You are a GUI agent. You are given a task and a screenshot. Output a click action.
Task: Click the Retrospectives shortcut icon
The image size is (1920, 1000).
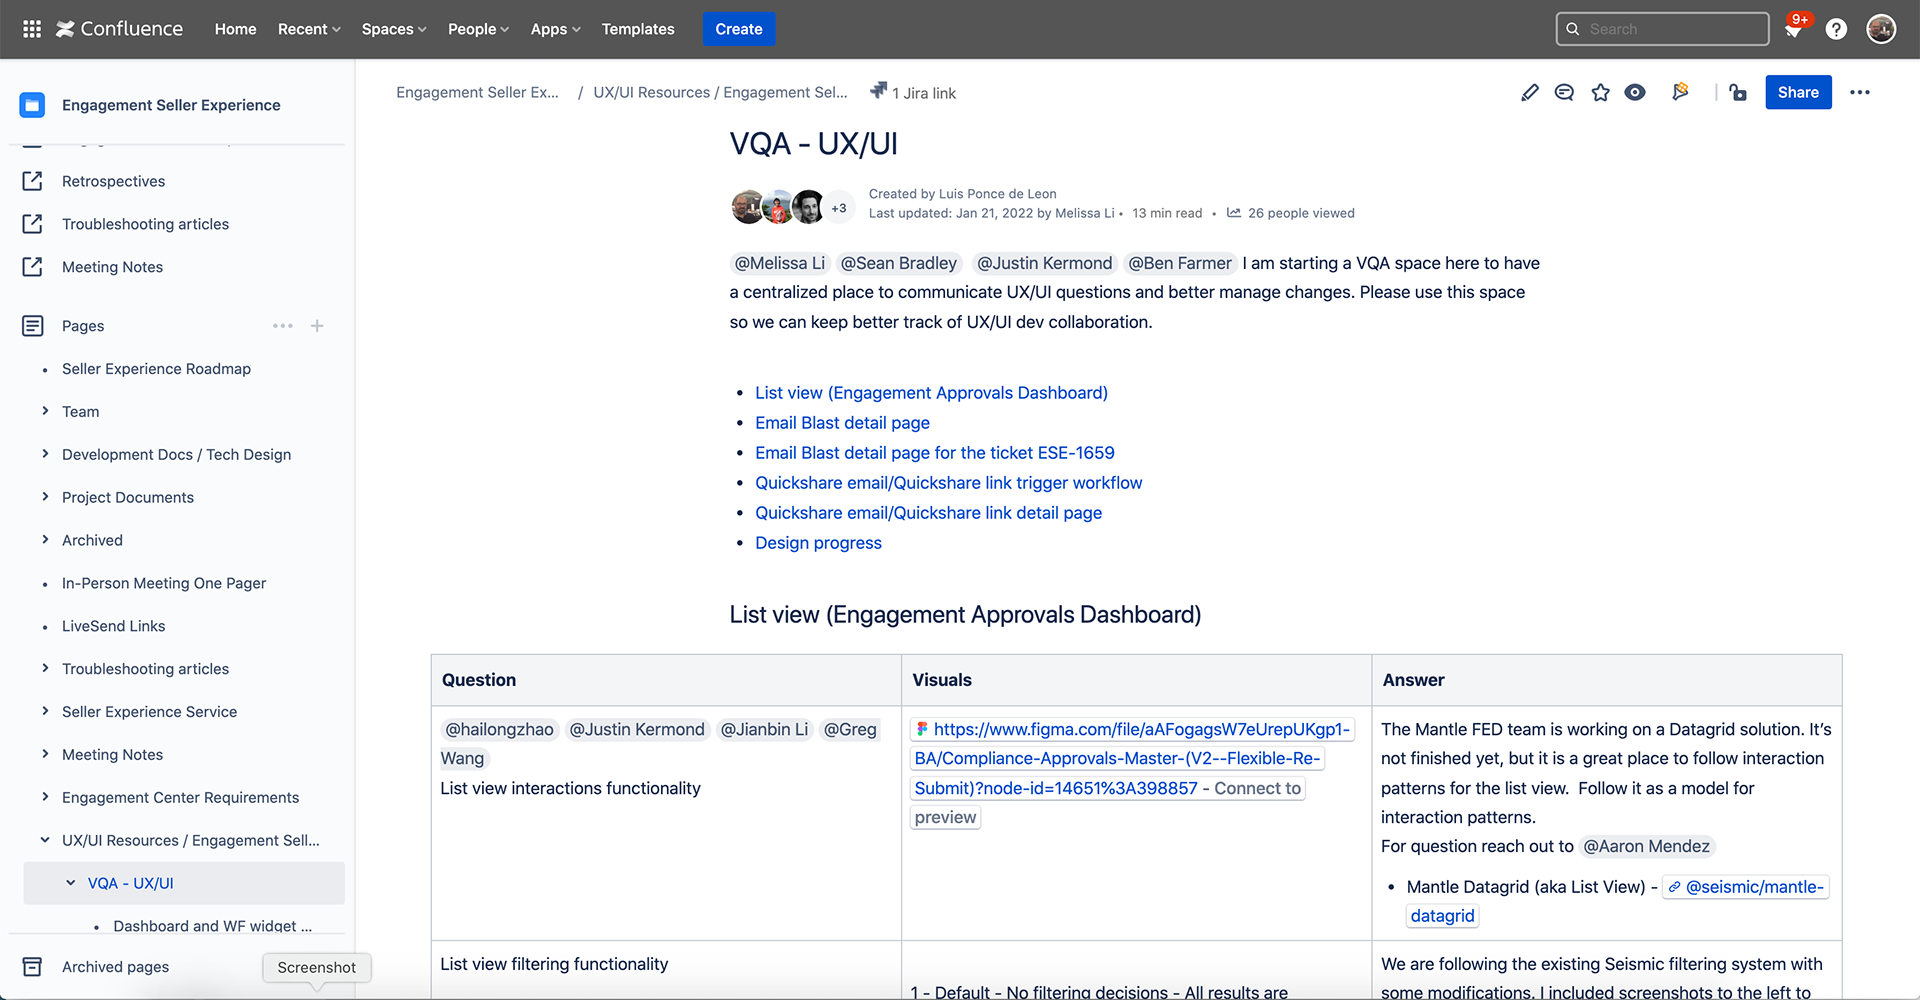click(x=32, y=181)
